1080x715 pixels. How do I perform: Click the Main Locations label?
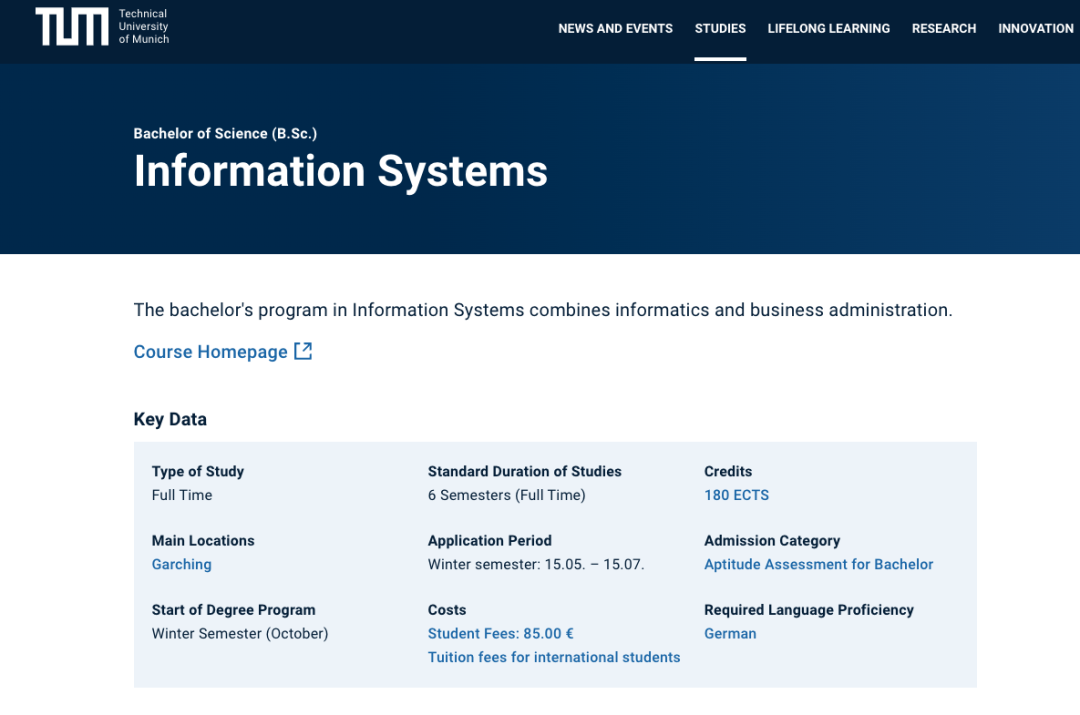203,541
